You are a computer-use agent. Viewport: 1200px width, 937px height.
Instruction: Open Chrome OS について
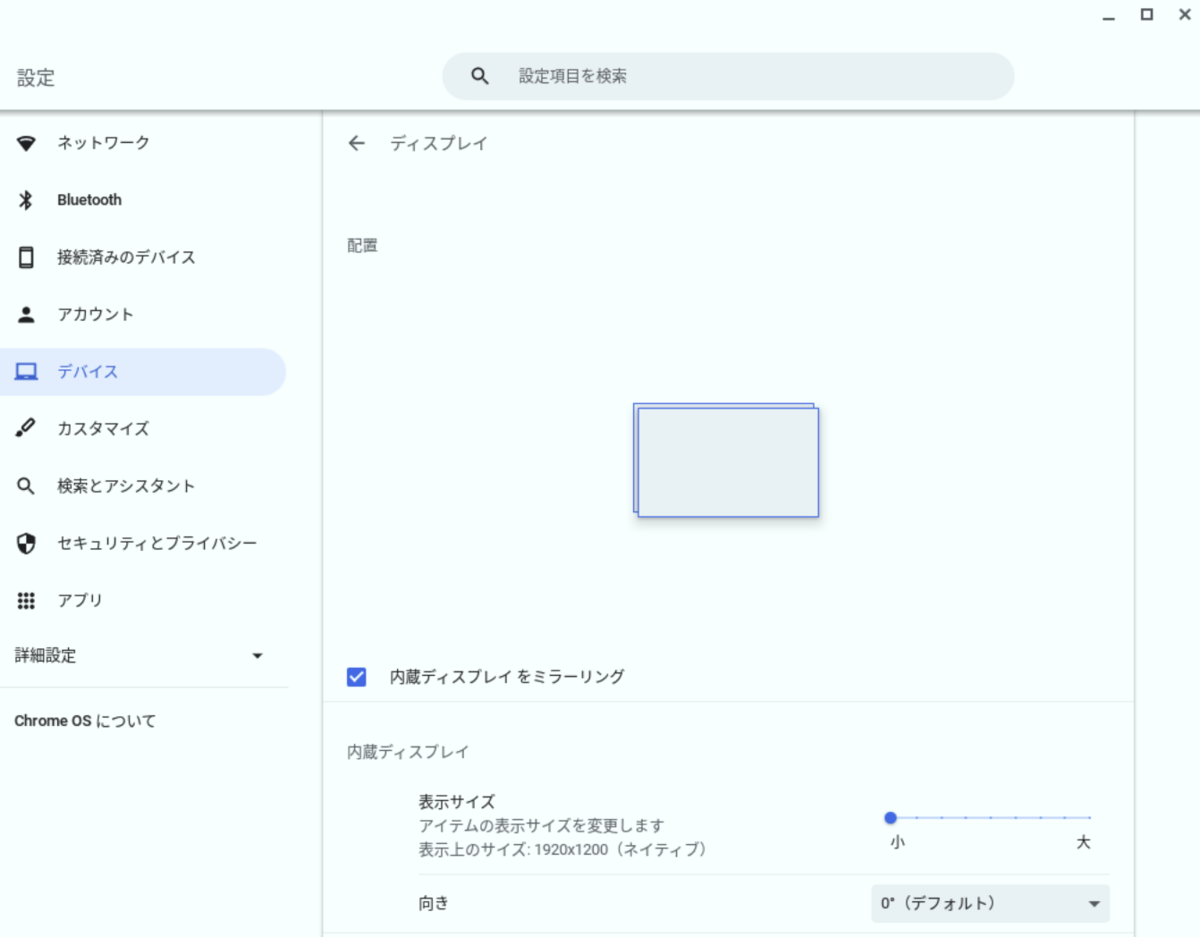tap(84, 720)
